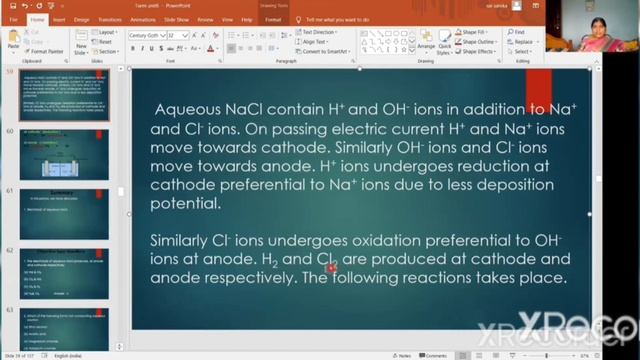Toggle Underline formatting
640x360 pixels.
(151, 49)
